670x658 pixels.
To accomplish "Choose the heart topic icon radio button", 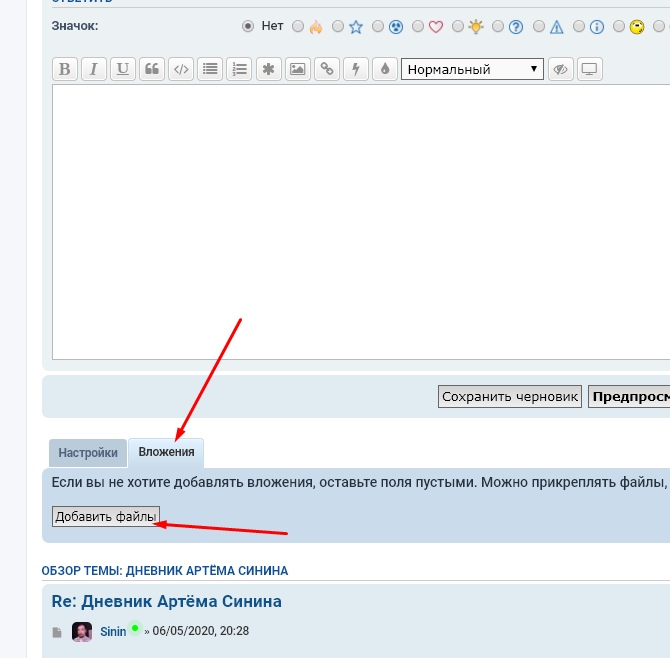I will (x=417, y=26).
